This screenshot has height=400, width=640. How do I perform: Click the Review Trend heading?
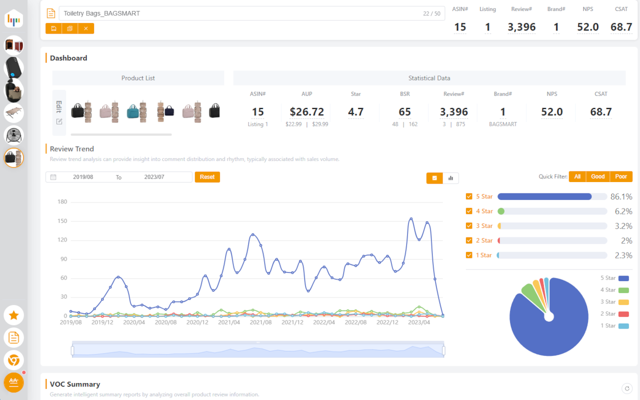coord(72,149)
